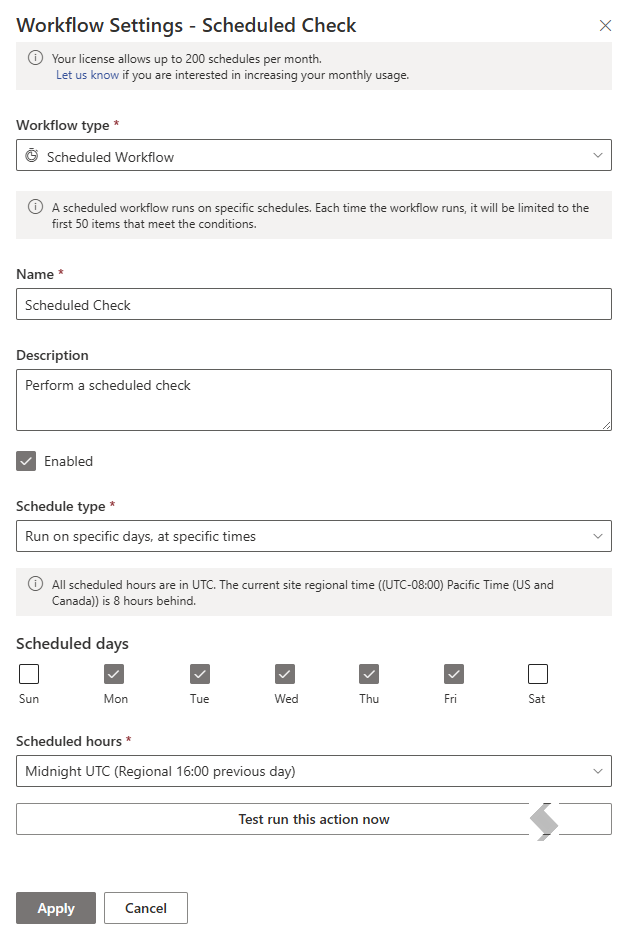
Task: Click into the Name text field
Action: click(x=313, y=304)
